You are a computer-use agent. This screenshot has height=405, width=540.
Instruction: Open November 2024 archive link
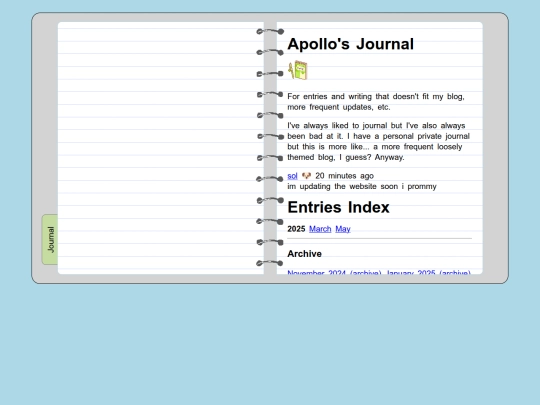coord(334,272)
